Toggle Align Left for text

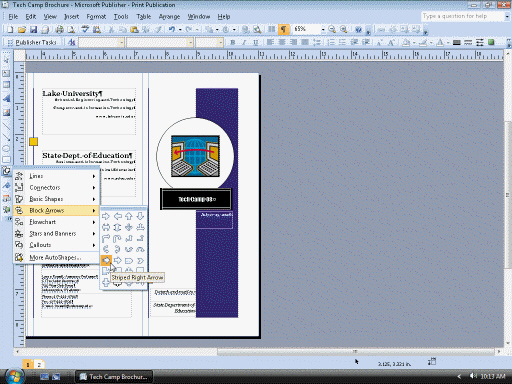tap(270, 42)
